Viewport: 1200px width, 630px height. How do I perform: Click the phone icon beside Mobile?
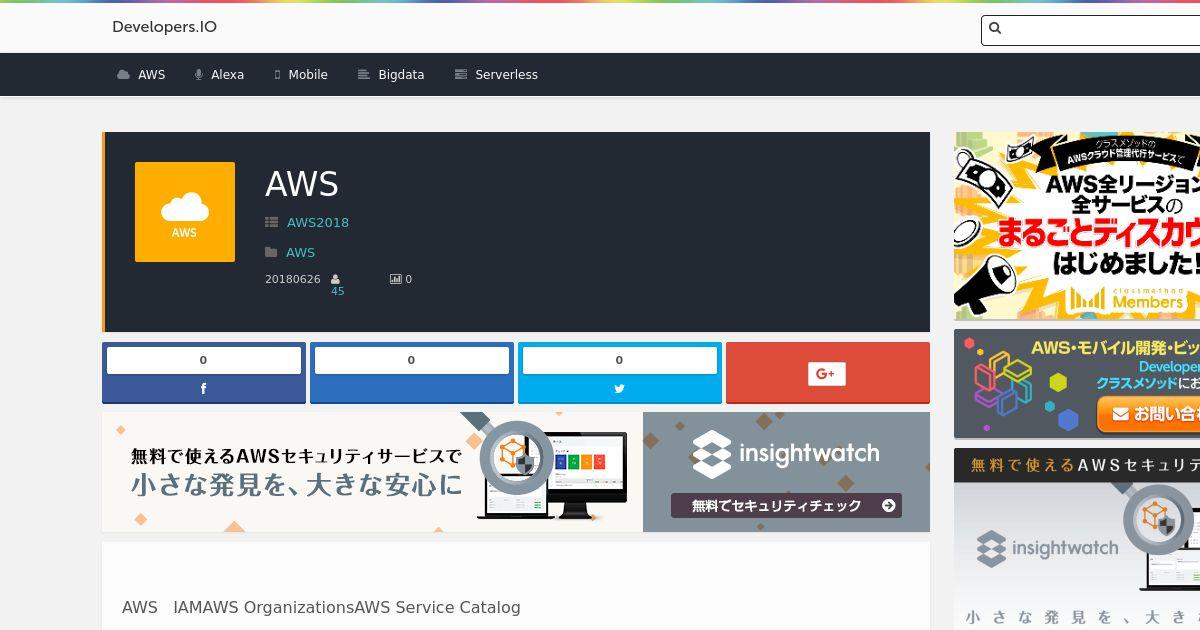pyautogui.click(x=277, y=75)
